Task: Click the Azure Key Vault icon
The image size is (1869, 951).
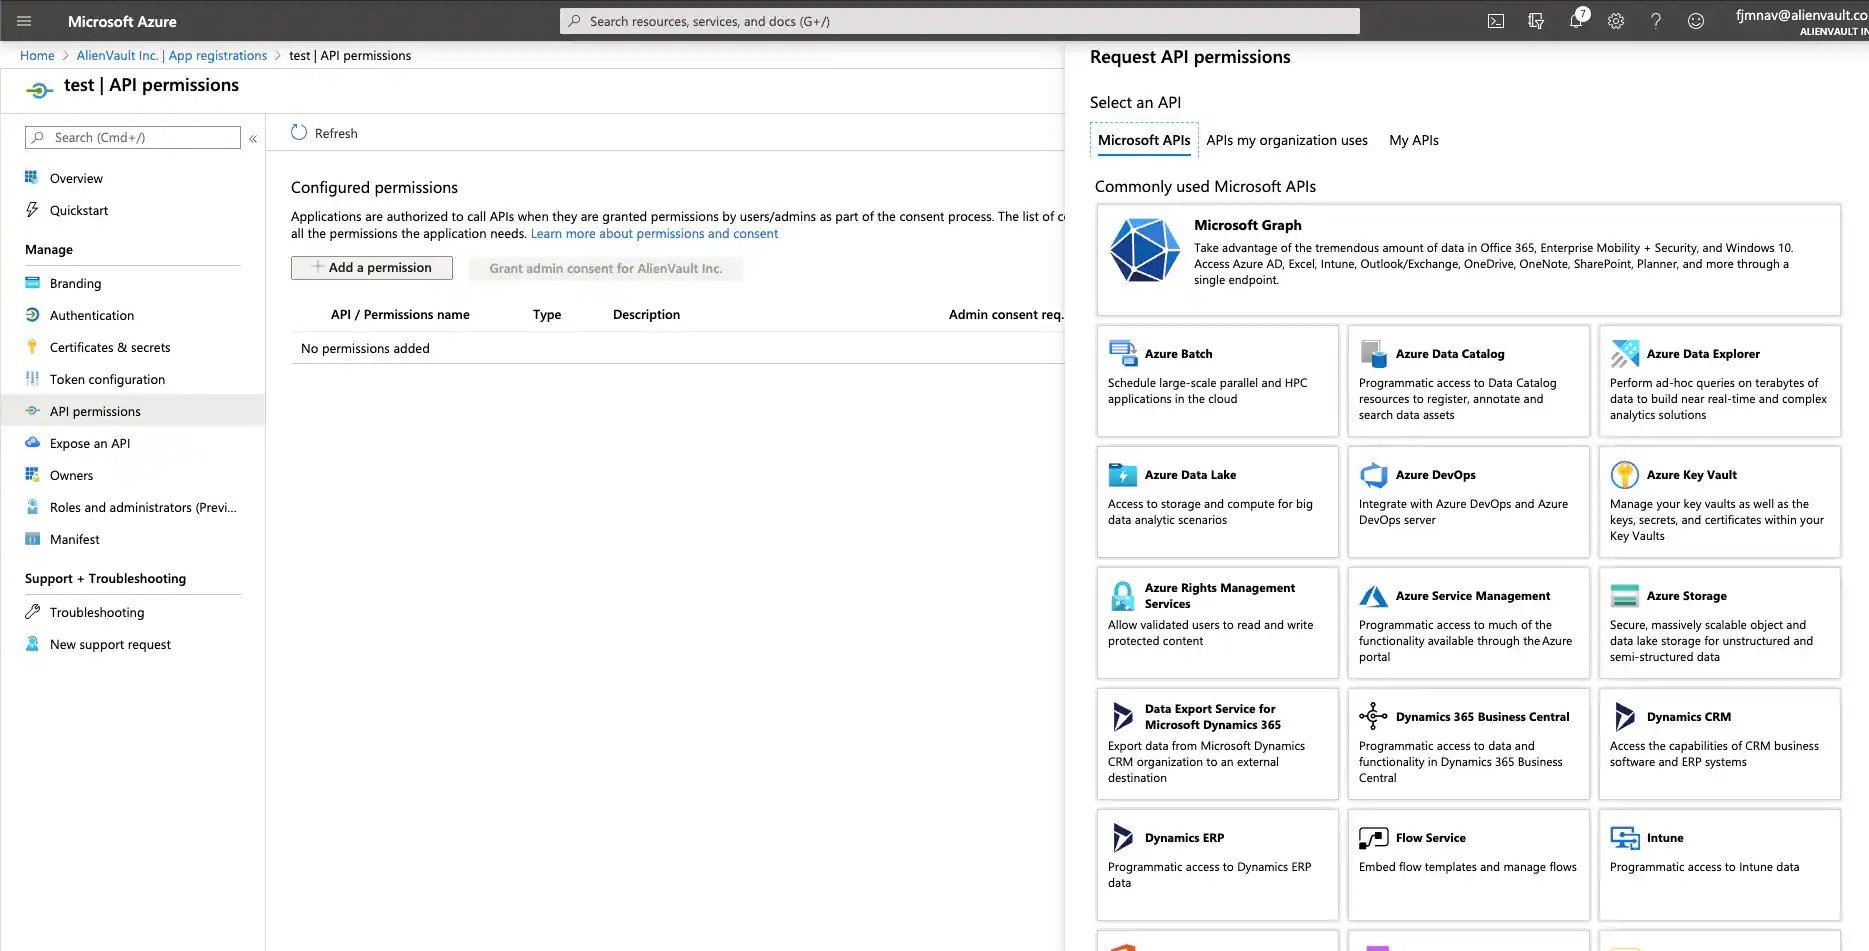Action: (x=1625, y=474)
